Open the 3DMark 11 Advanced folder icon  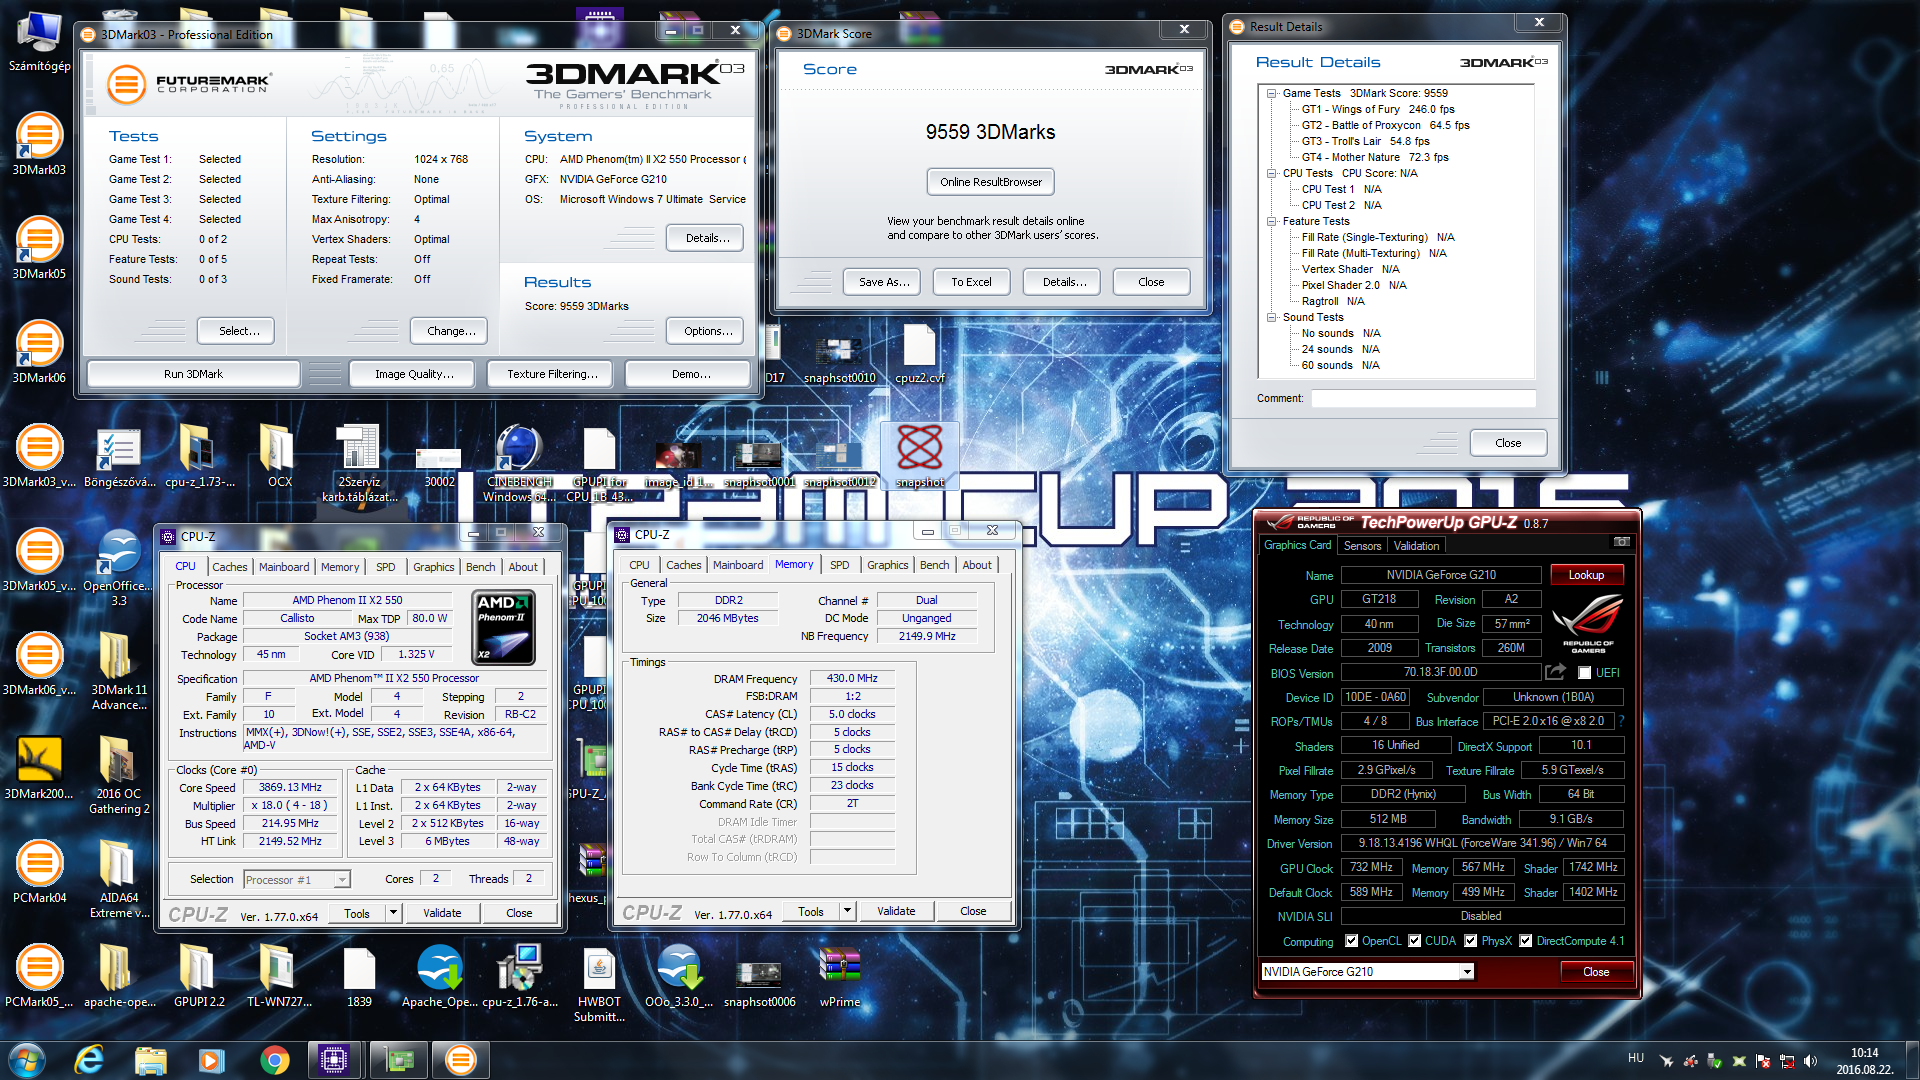pyautogui.click(x=119, y=672)
